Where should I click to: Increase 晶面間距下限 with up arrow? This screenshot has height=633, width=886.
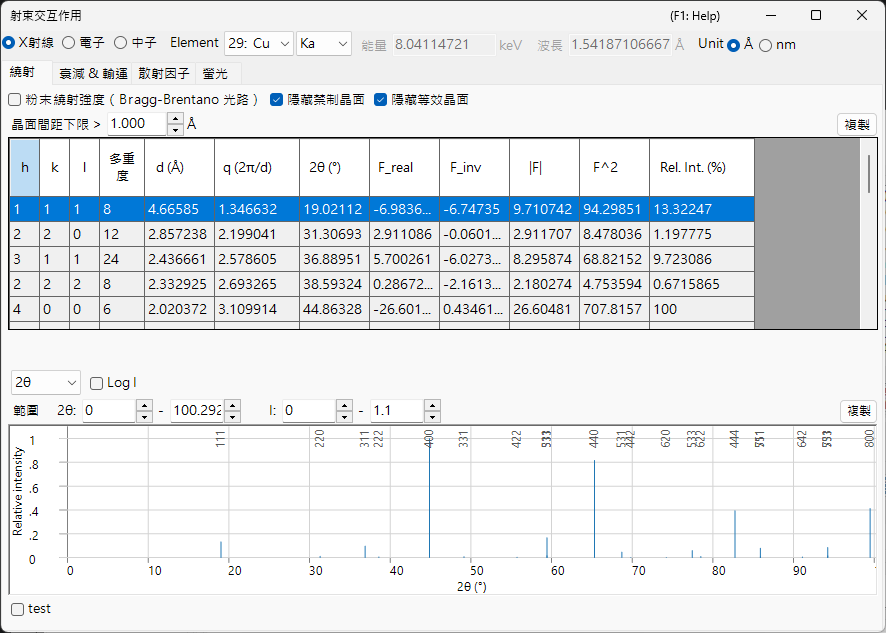click(176, 119)
